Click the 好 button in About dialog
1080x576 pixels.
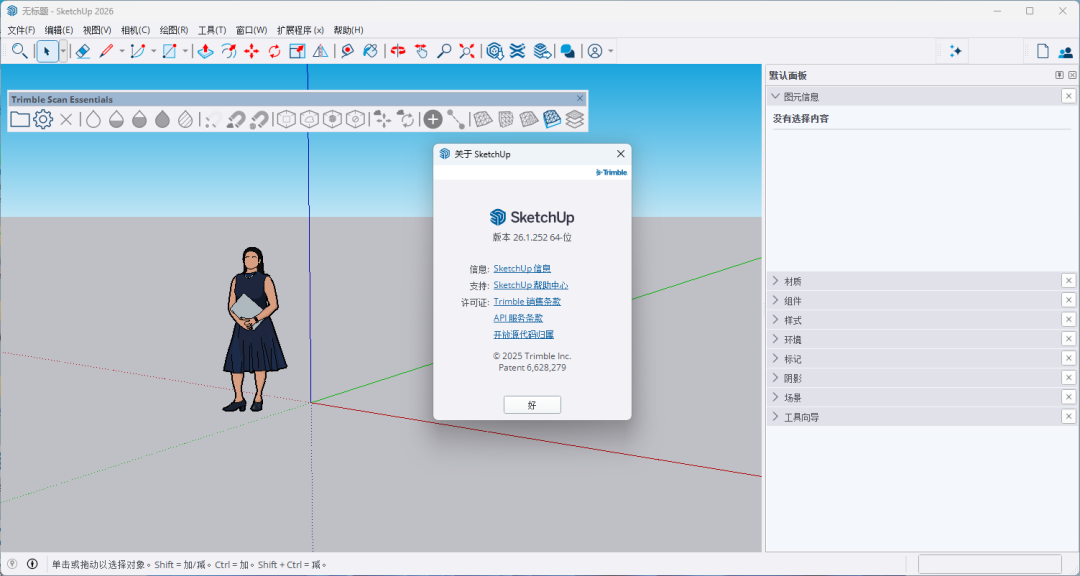point(532,405)
